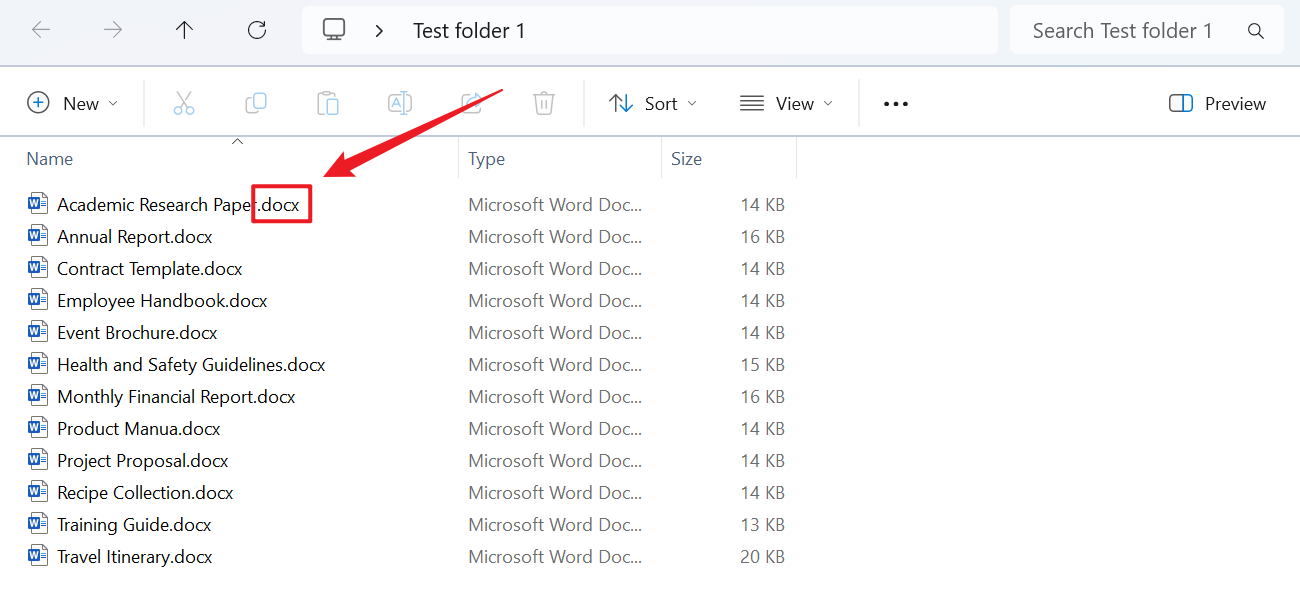Sort files by the Size column header
Image resolution: width=1300 pixels, height=594 pixels.
click(x=686, y=159)
